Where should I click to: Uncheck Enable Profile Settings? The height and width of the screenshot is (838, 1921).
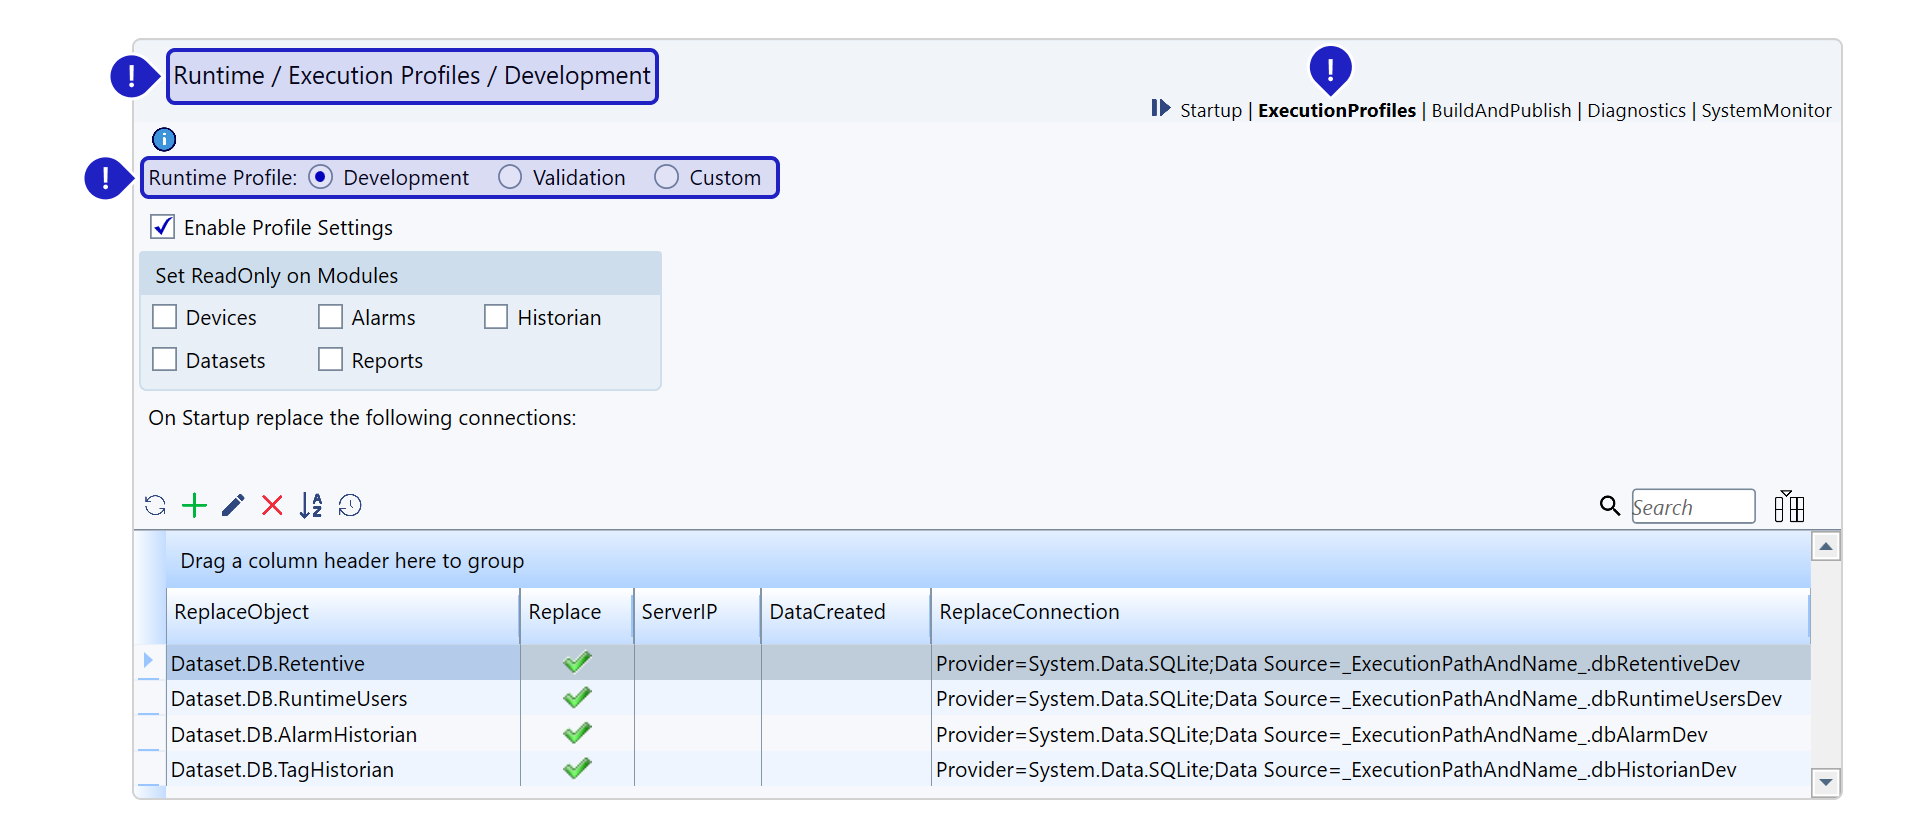click(x=163, y=227)
